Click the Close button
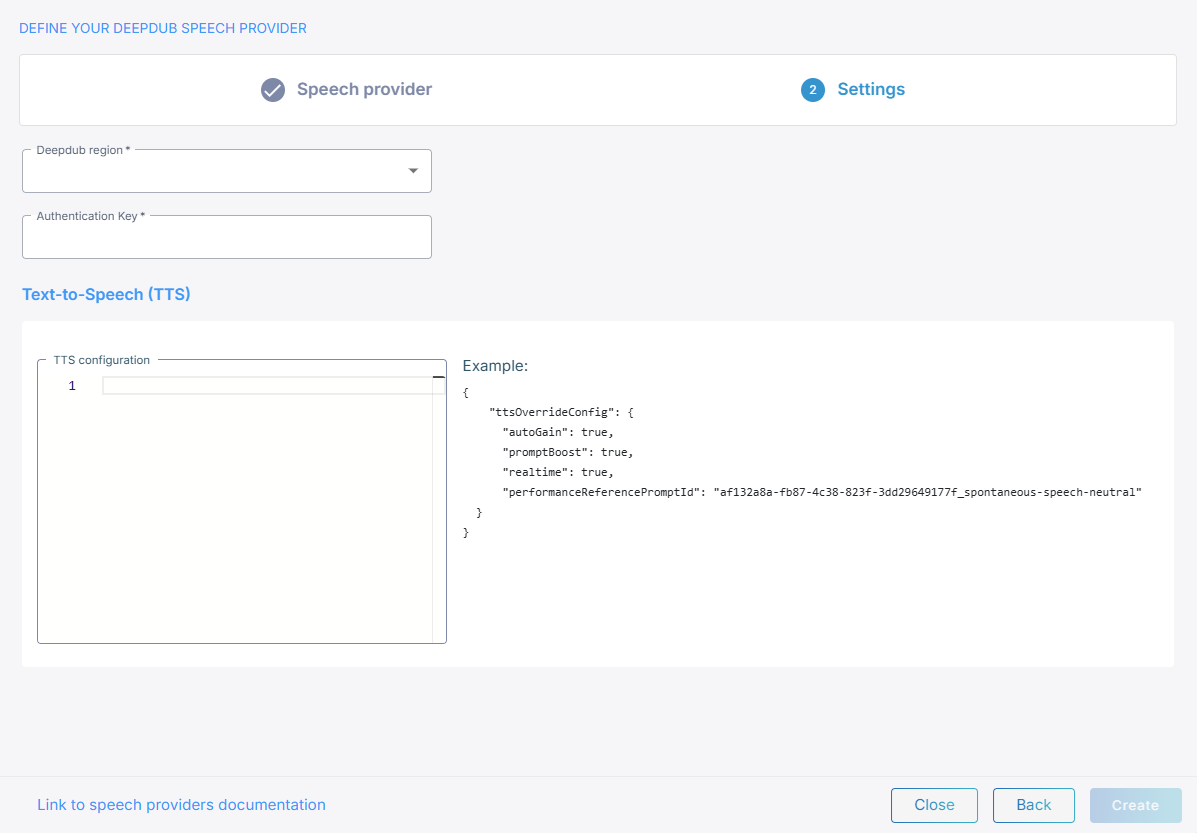 tap(934, 805)
